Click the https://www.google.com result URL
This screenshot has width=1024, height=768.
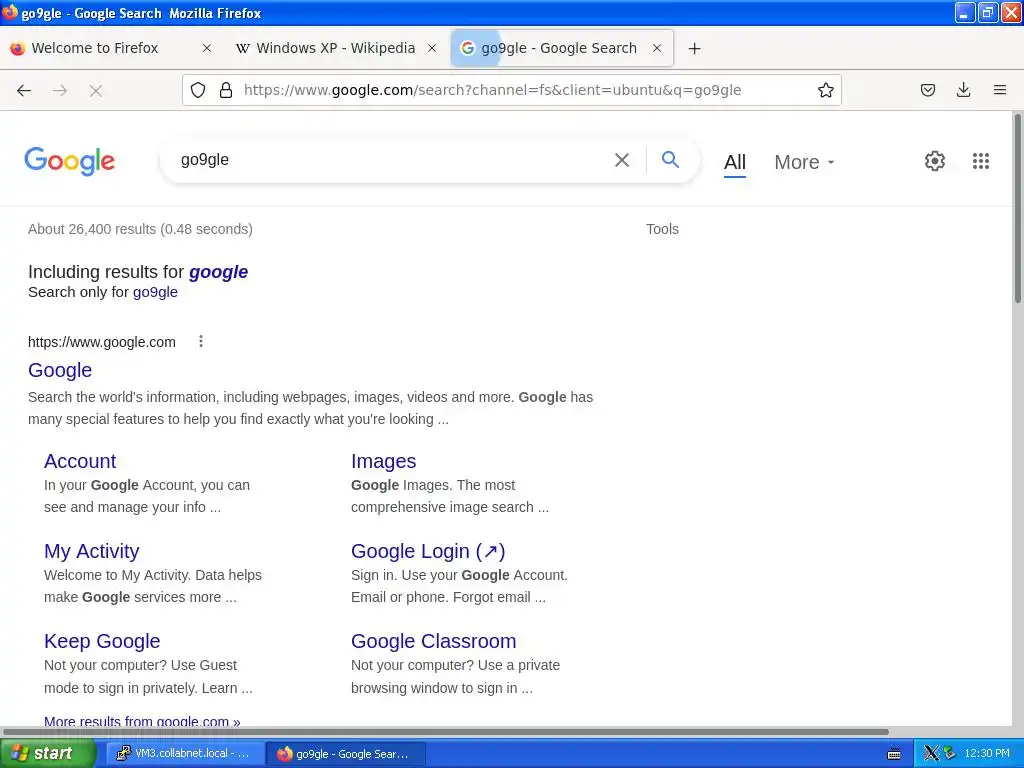pyautogui.click(x=102, y=342)
